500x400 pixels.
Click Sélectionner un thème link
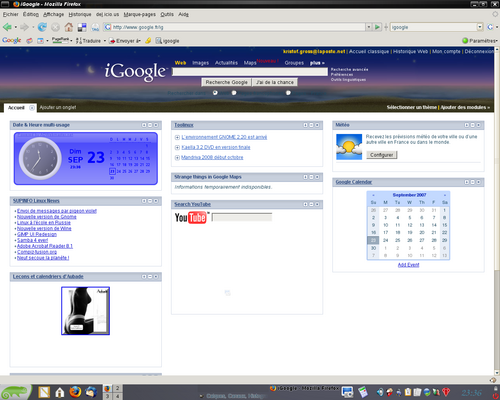point(412,107)
